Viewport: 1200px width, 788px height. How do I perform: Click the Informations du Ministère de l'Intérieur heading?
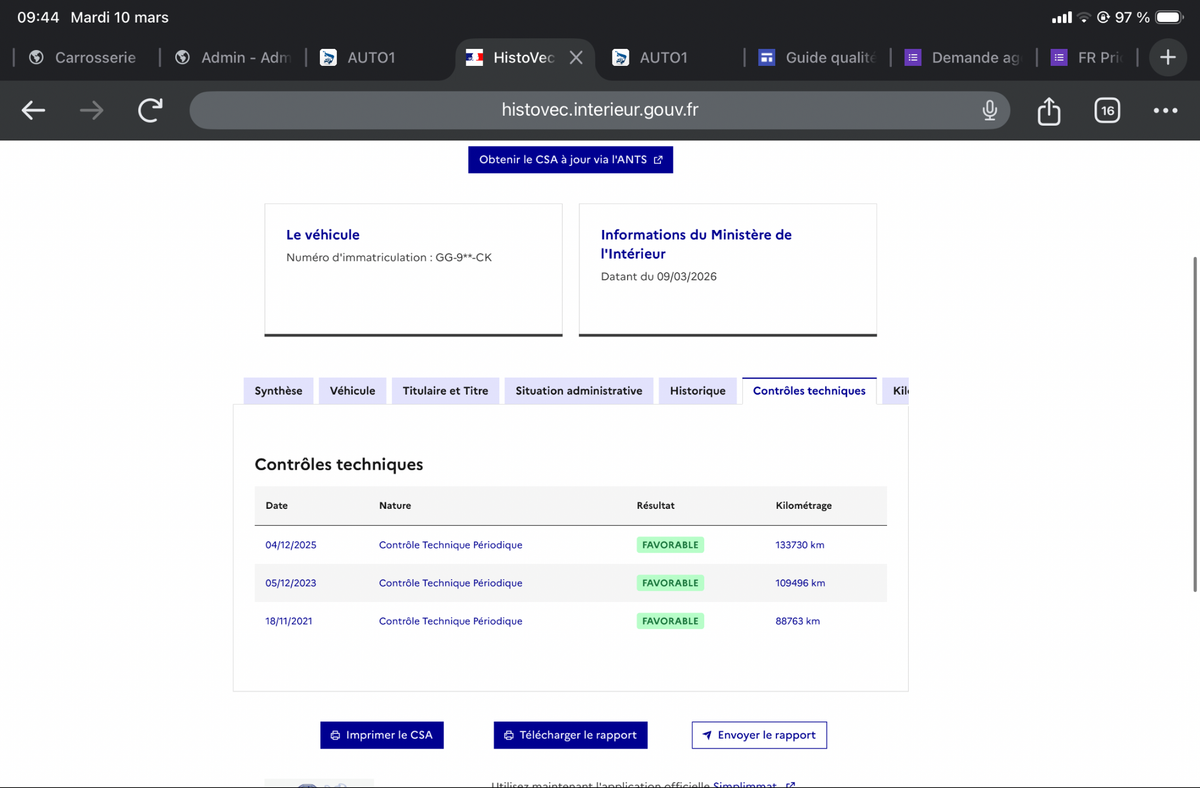tap(696, 244)
